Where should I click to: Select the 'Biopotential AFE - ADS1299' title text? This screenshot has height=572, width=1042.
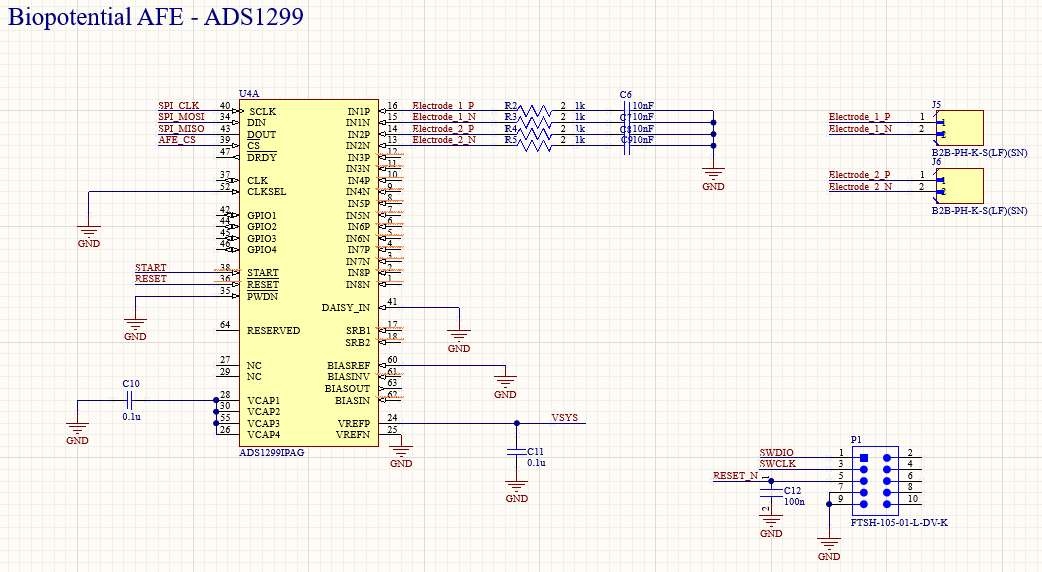coord(156,16)
